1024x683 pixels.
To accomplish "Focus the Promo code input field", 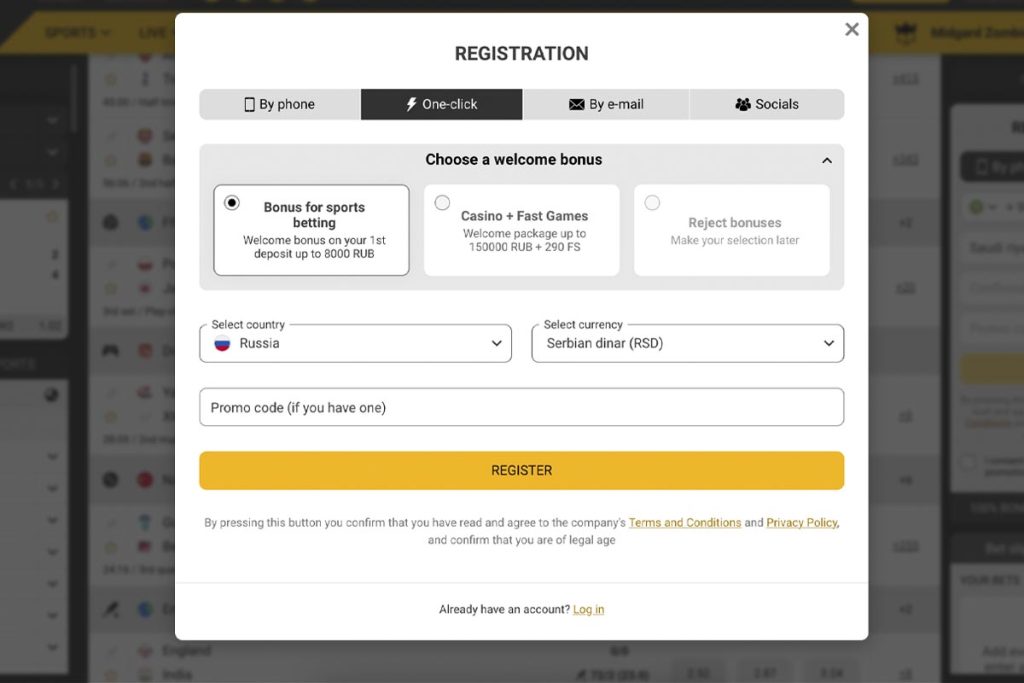I will click(521, 407).
